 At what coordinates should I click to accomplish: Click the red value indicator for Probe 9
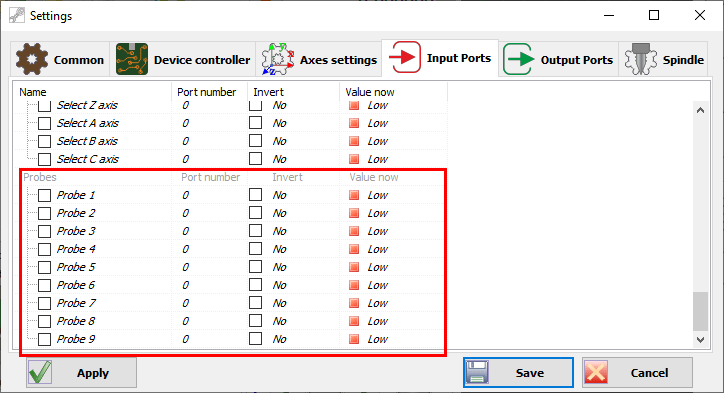tap(354, 339)
